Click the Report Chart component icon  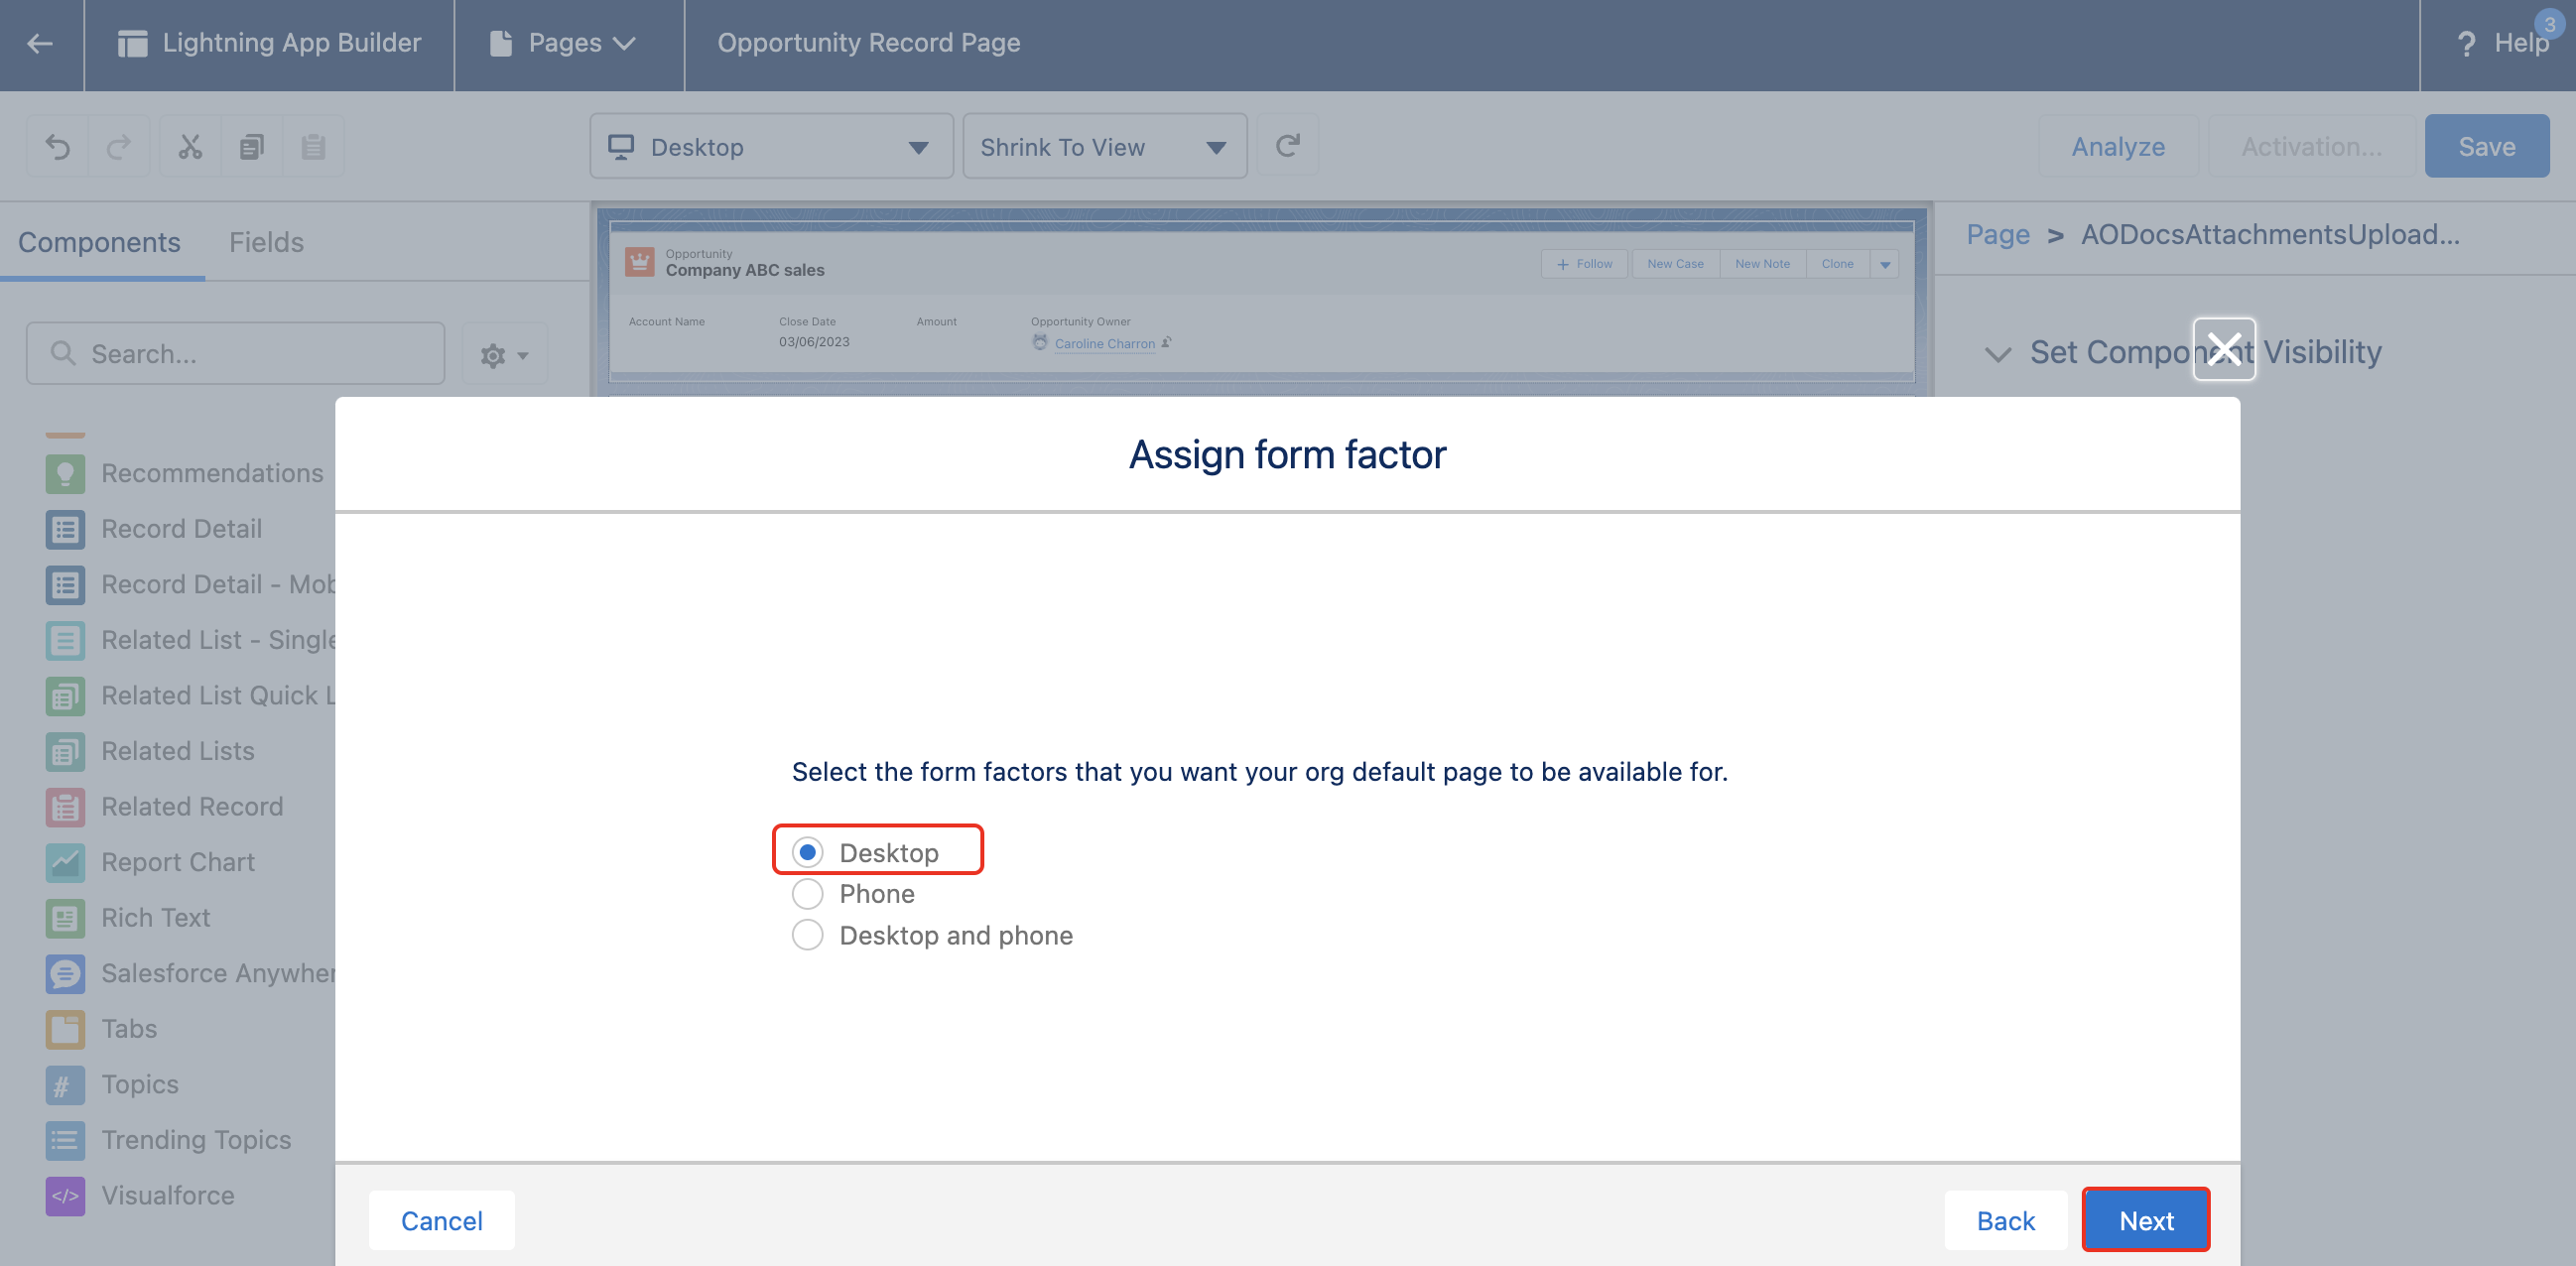[x=65, y=862]
